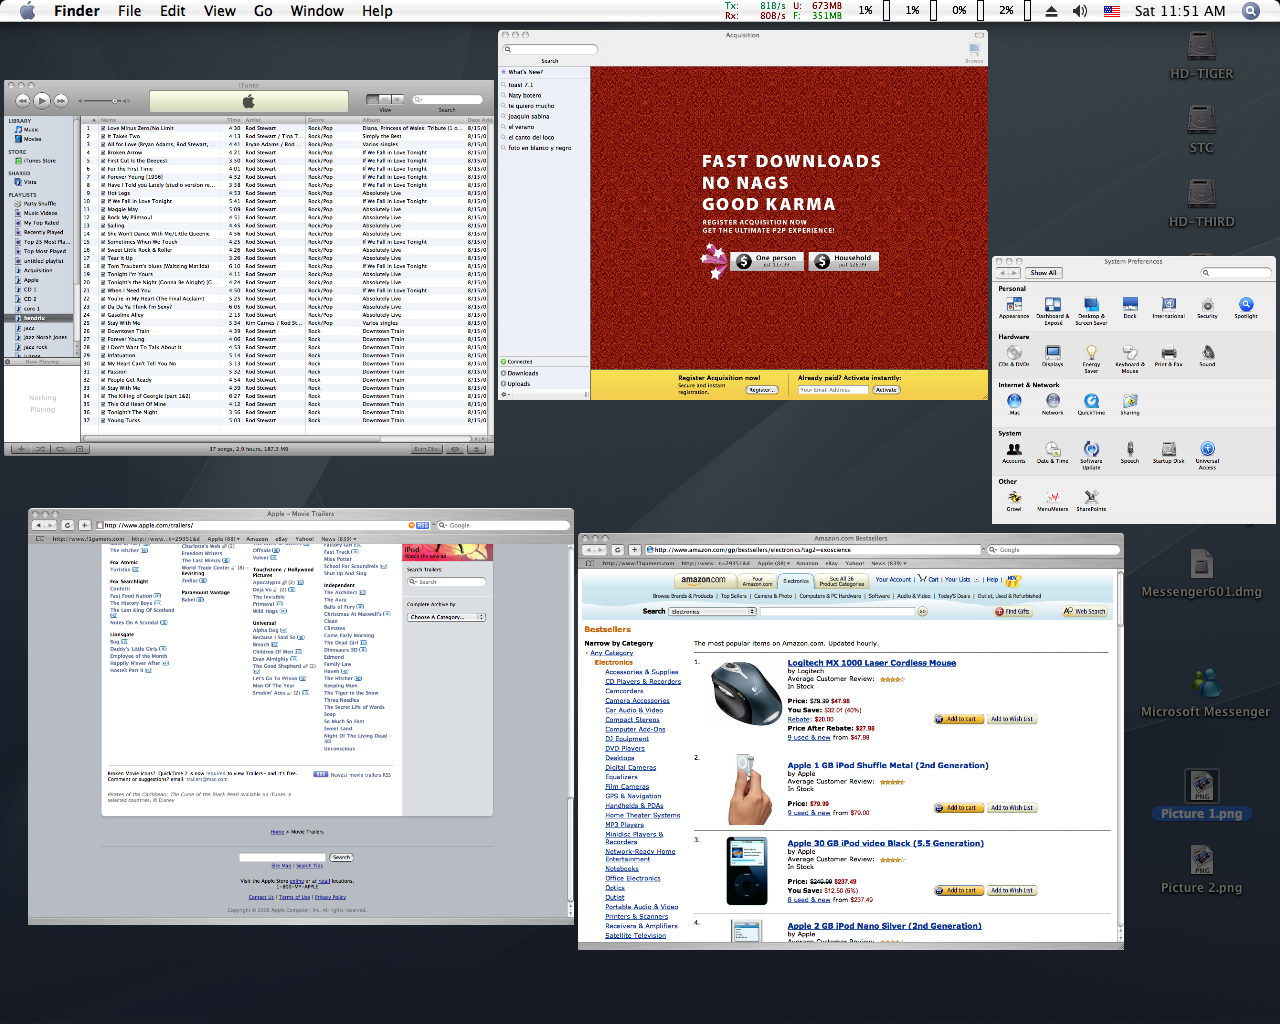Open the Spotlight preference pane
Screen dimensions: 1280x1024
pyautogui.click(x=1245, y=305)
